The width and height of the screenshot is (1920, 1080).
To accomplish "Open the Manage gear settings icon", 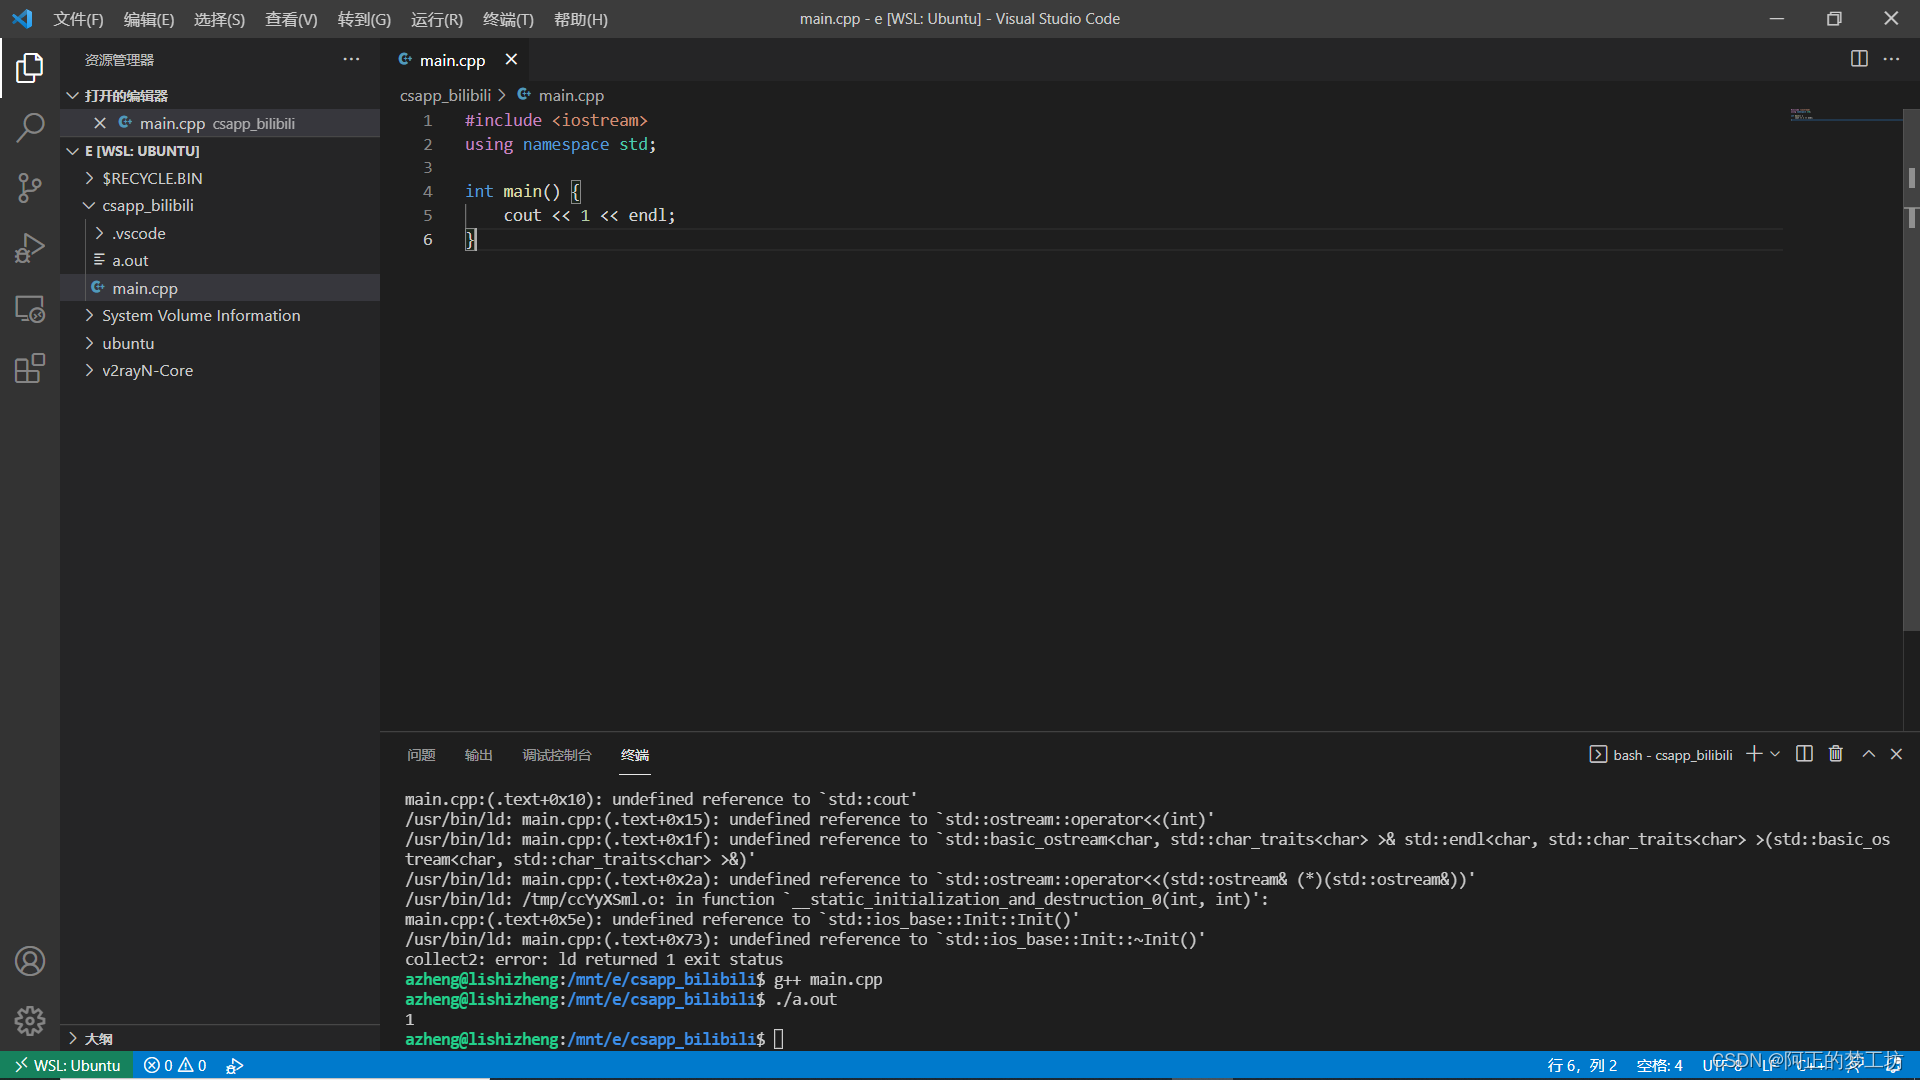I will pyautogui.click(x=30, y=1020).
